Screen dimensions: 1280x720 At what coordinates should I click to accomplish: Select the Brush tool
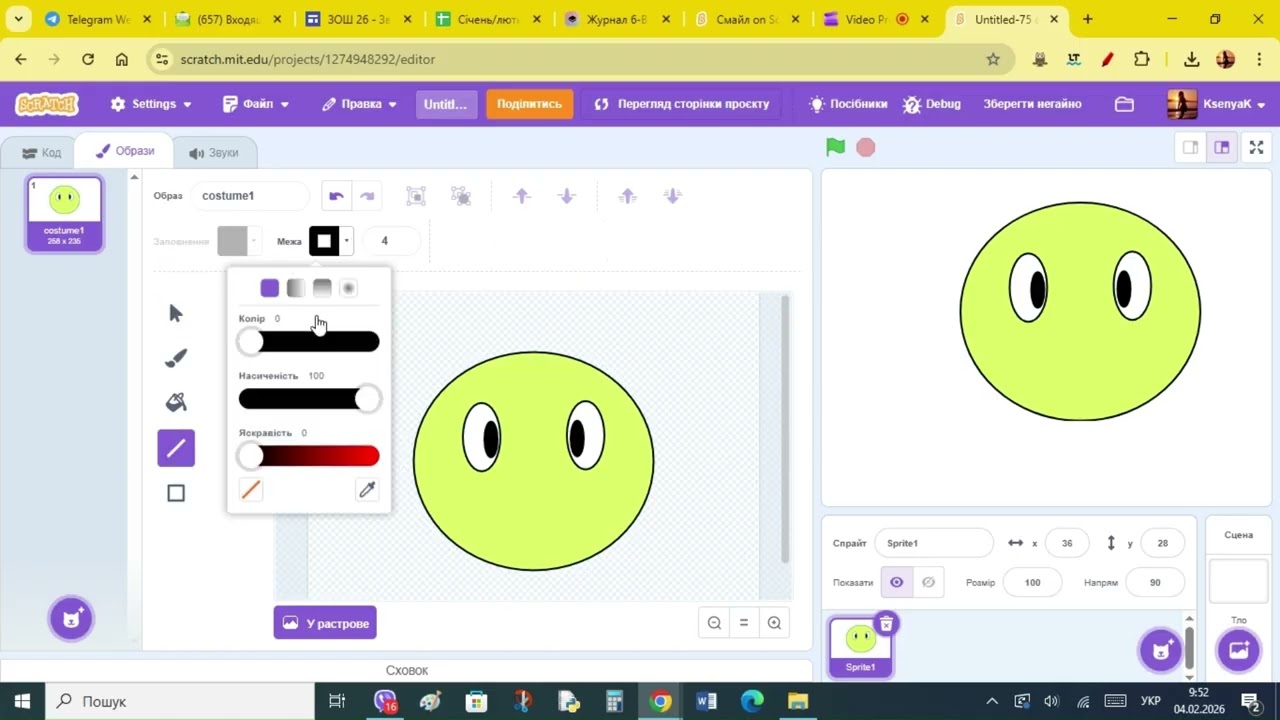click(176, 358)
